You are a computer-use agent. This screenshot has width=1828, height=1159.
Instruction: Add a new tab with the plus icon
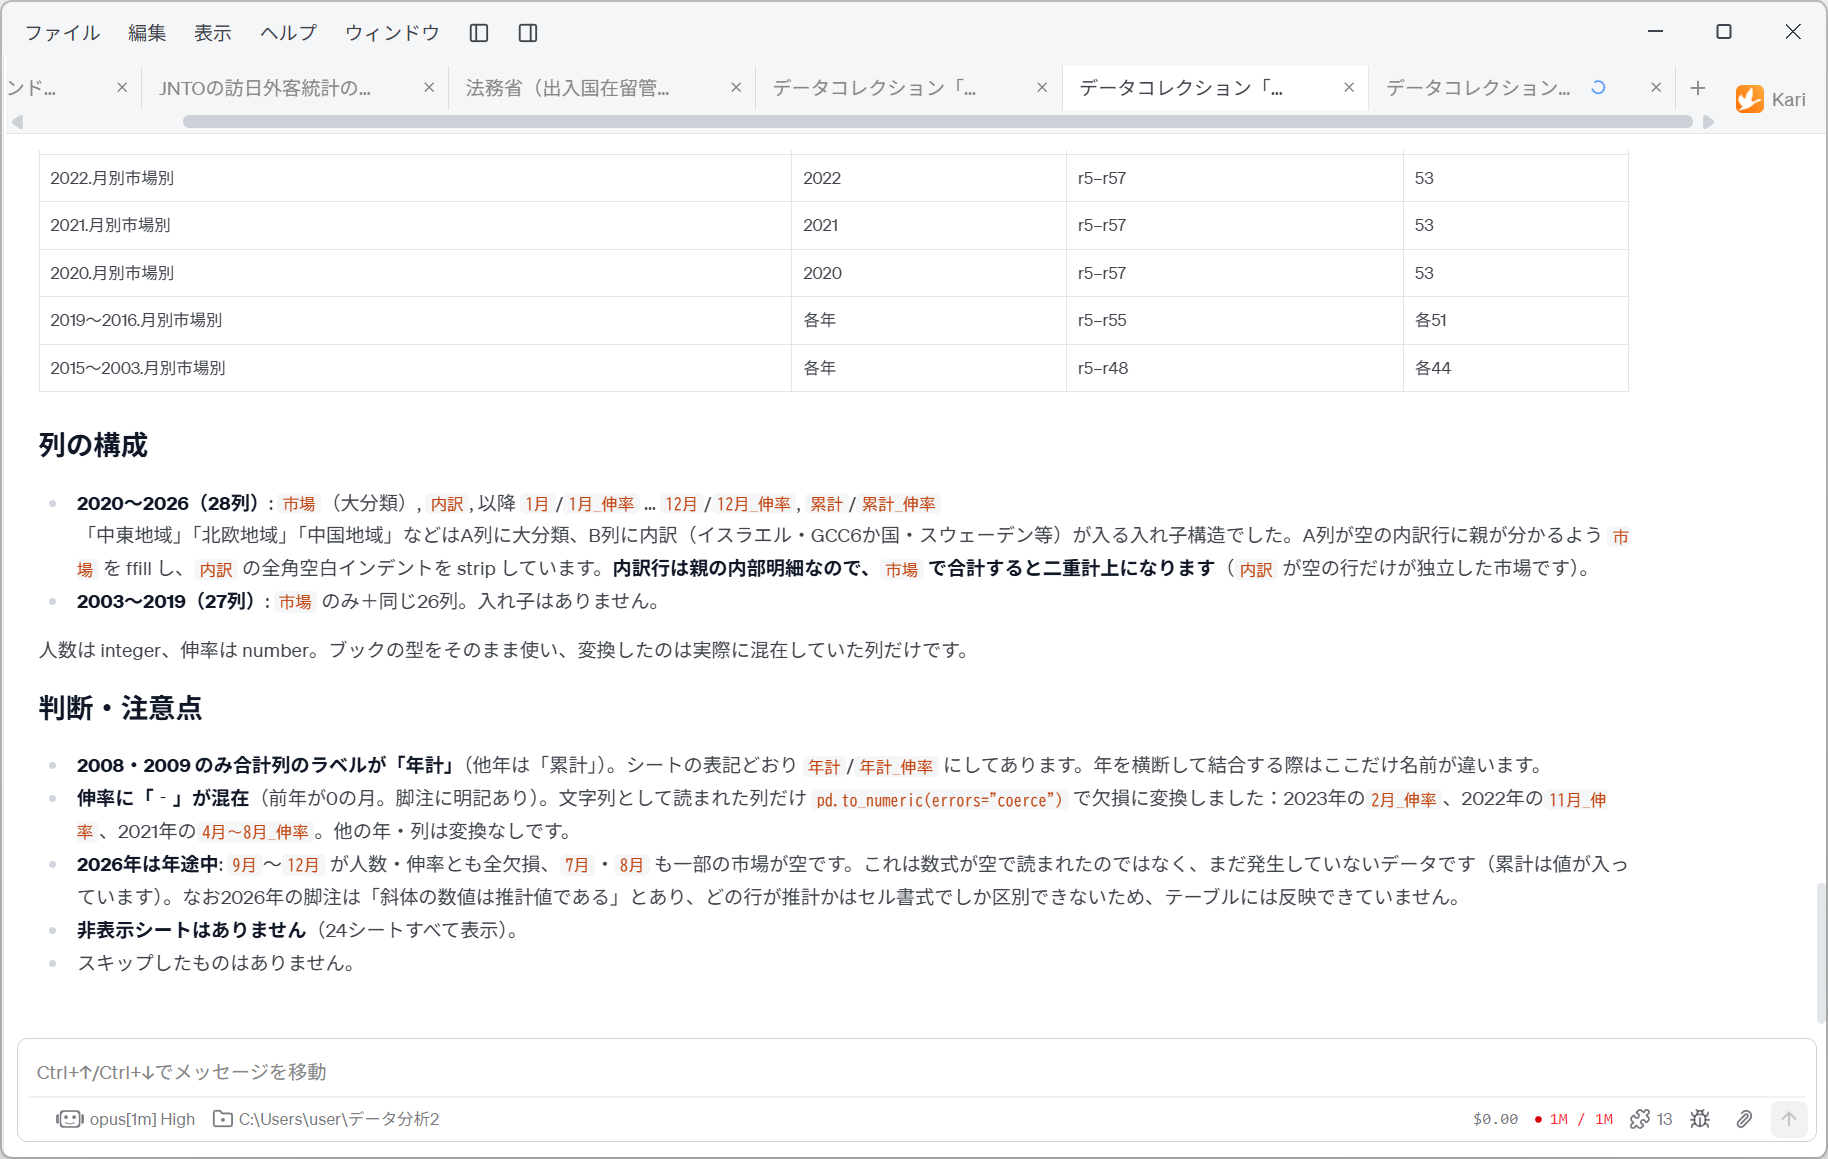[x=1698, y=88]
